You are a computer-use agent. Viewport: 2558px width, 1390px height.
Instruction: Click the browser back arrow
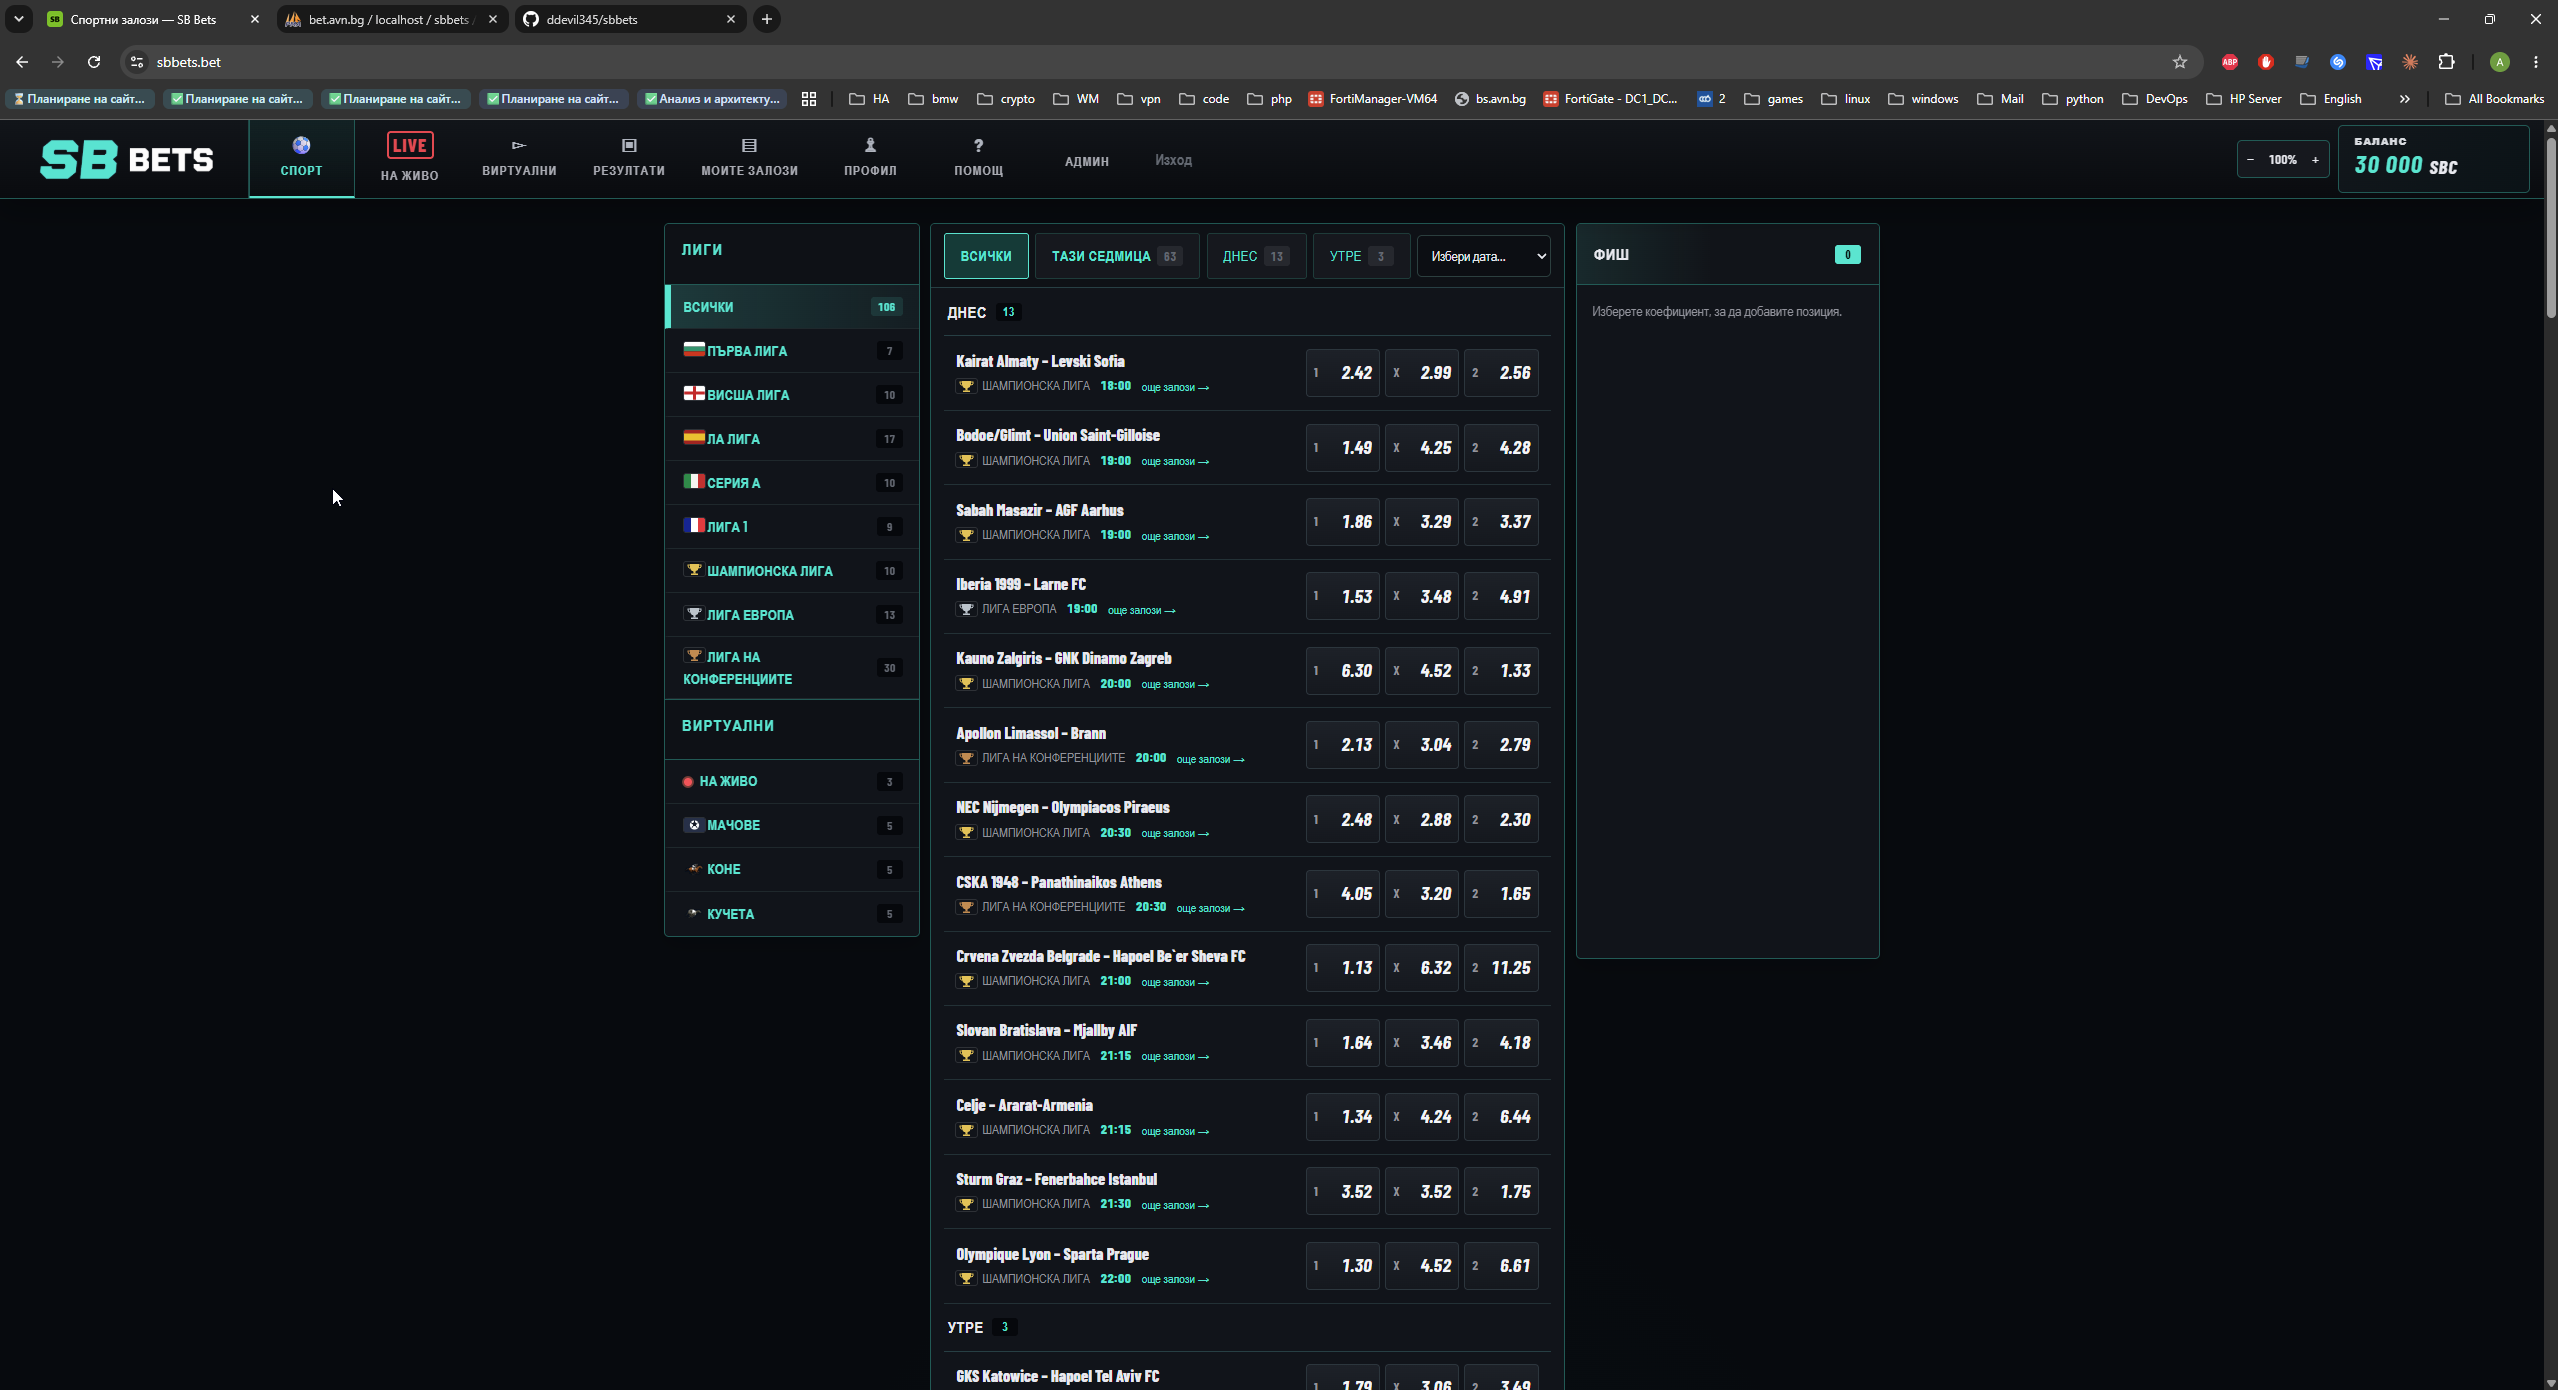click(x=22, y=62)
